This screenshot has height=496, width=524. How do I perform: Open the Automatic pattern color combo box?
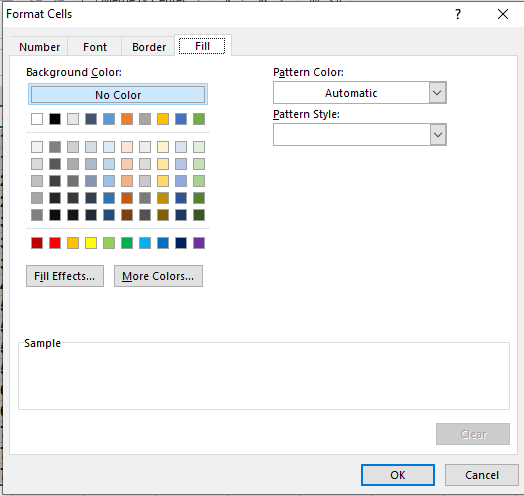[360, 93]
